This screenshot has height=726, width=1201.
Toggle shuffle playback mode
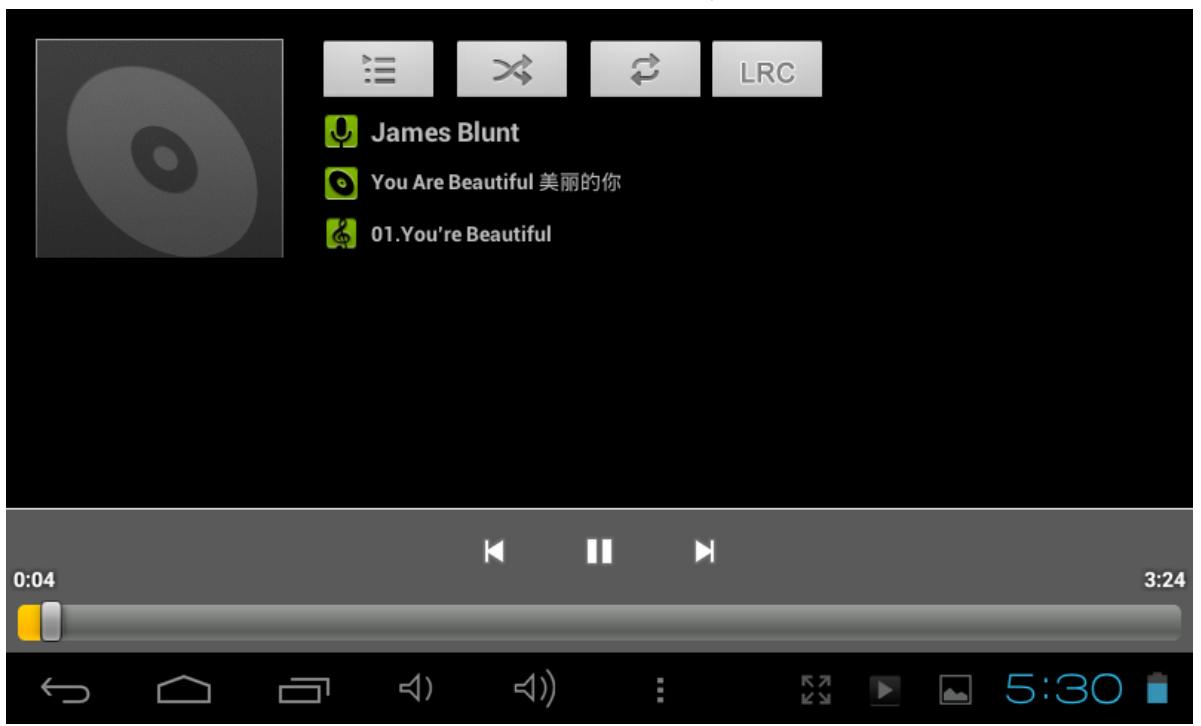512,69
